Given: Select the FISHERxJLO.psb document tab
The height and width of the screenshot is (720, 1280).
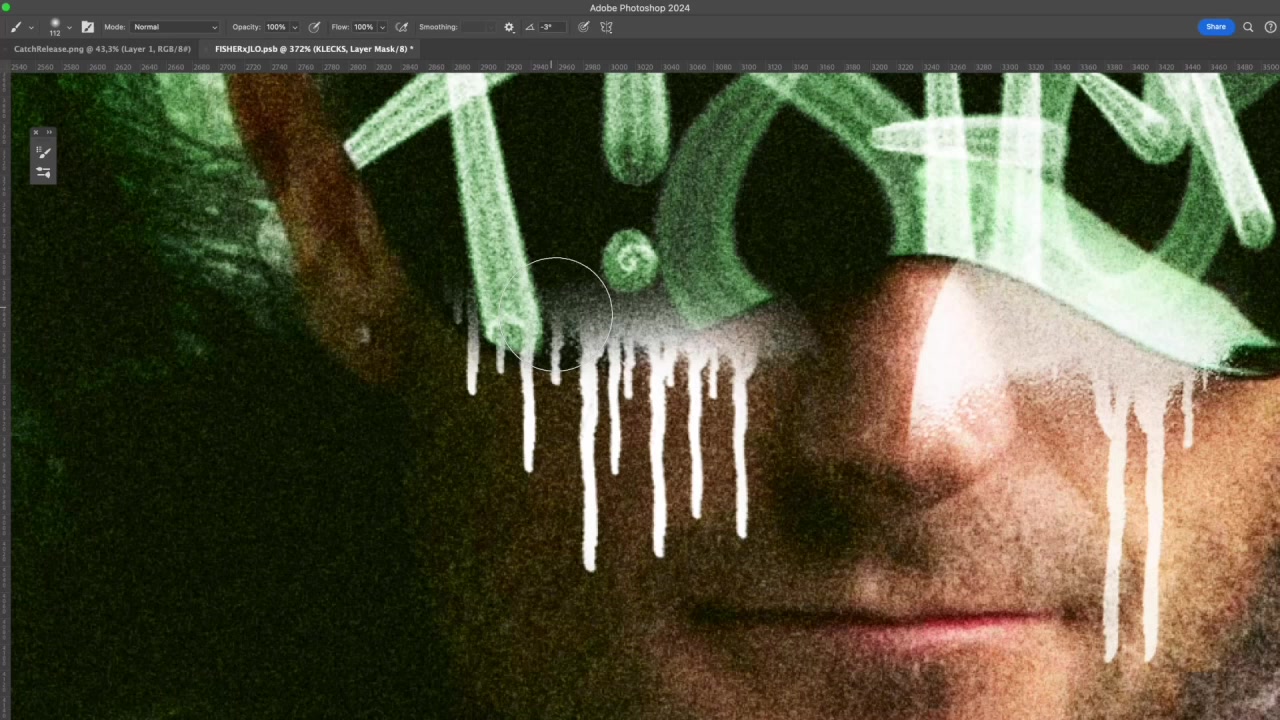Looking at the screenshot, I should click(314, 49).
